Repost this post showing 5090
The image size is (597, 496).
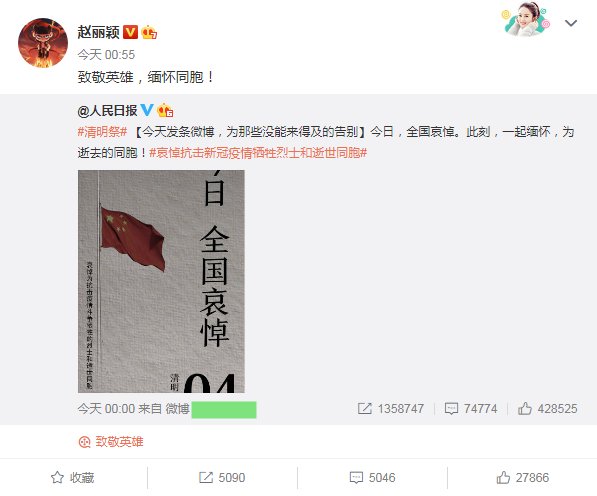(222, 478)
